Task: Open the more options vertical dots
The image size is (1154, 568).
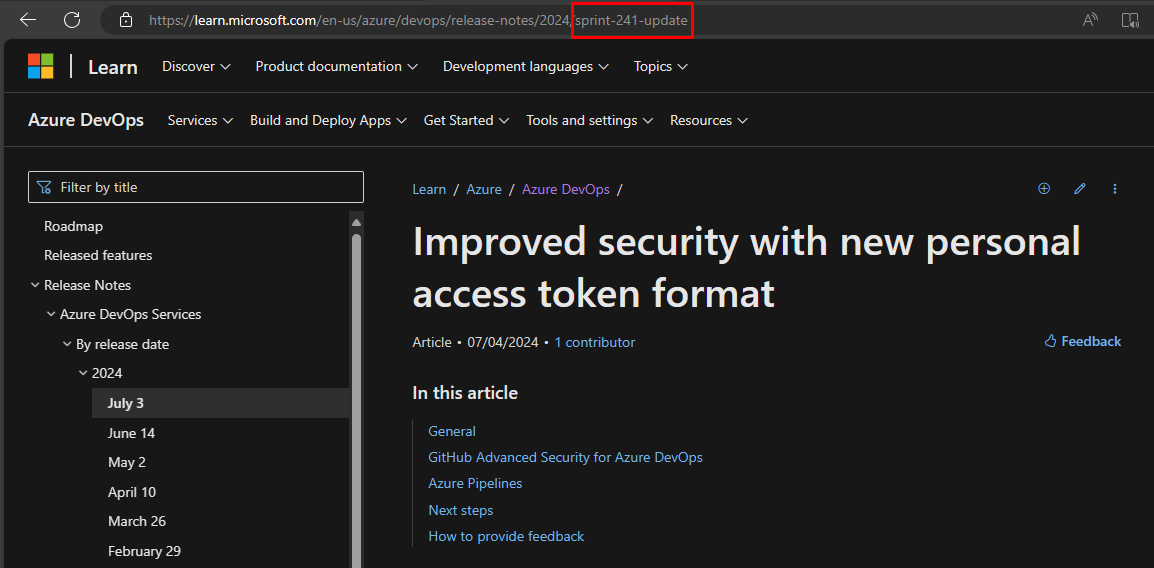Action: [x=1115, y=189]
